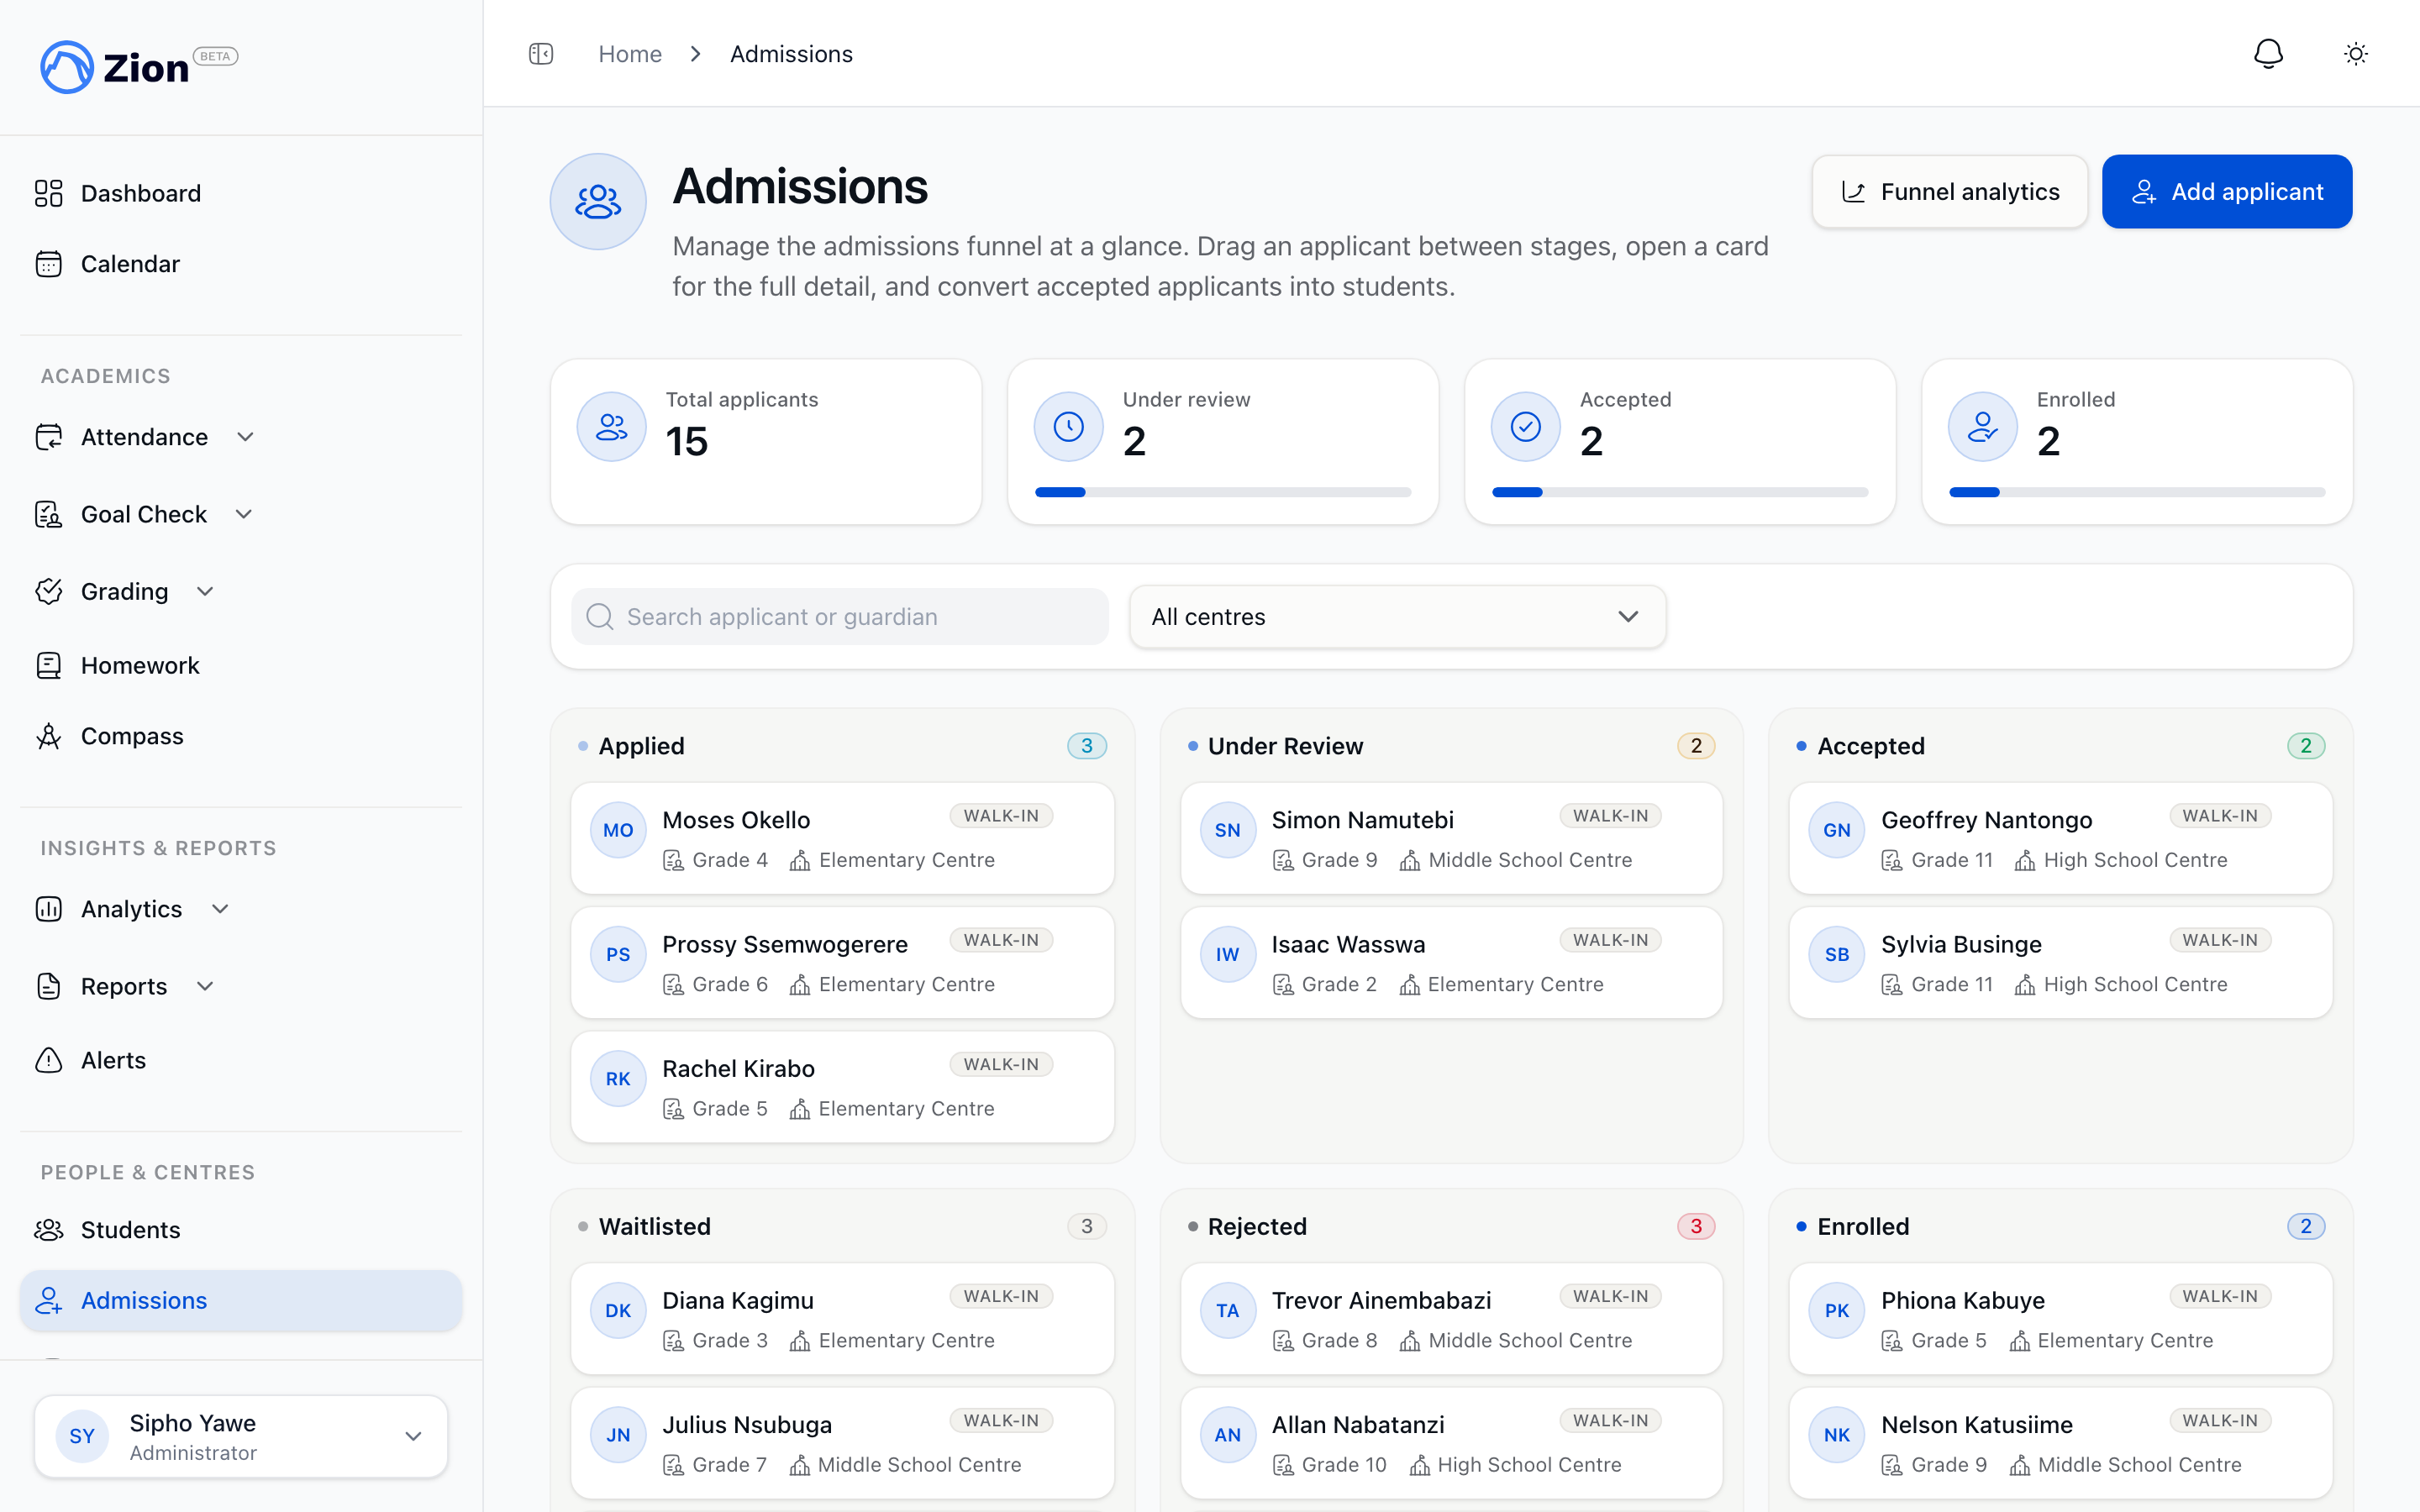Expand the Reports submenu chevron
The image size is (2420, 1512).
(205, 986)
